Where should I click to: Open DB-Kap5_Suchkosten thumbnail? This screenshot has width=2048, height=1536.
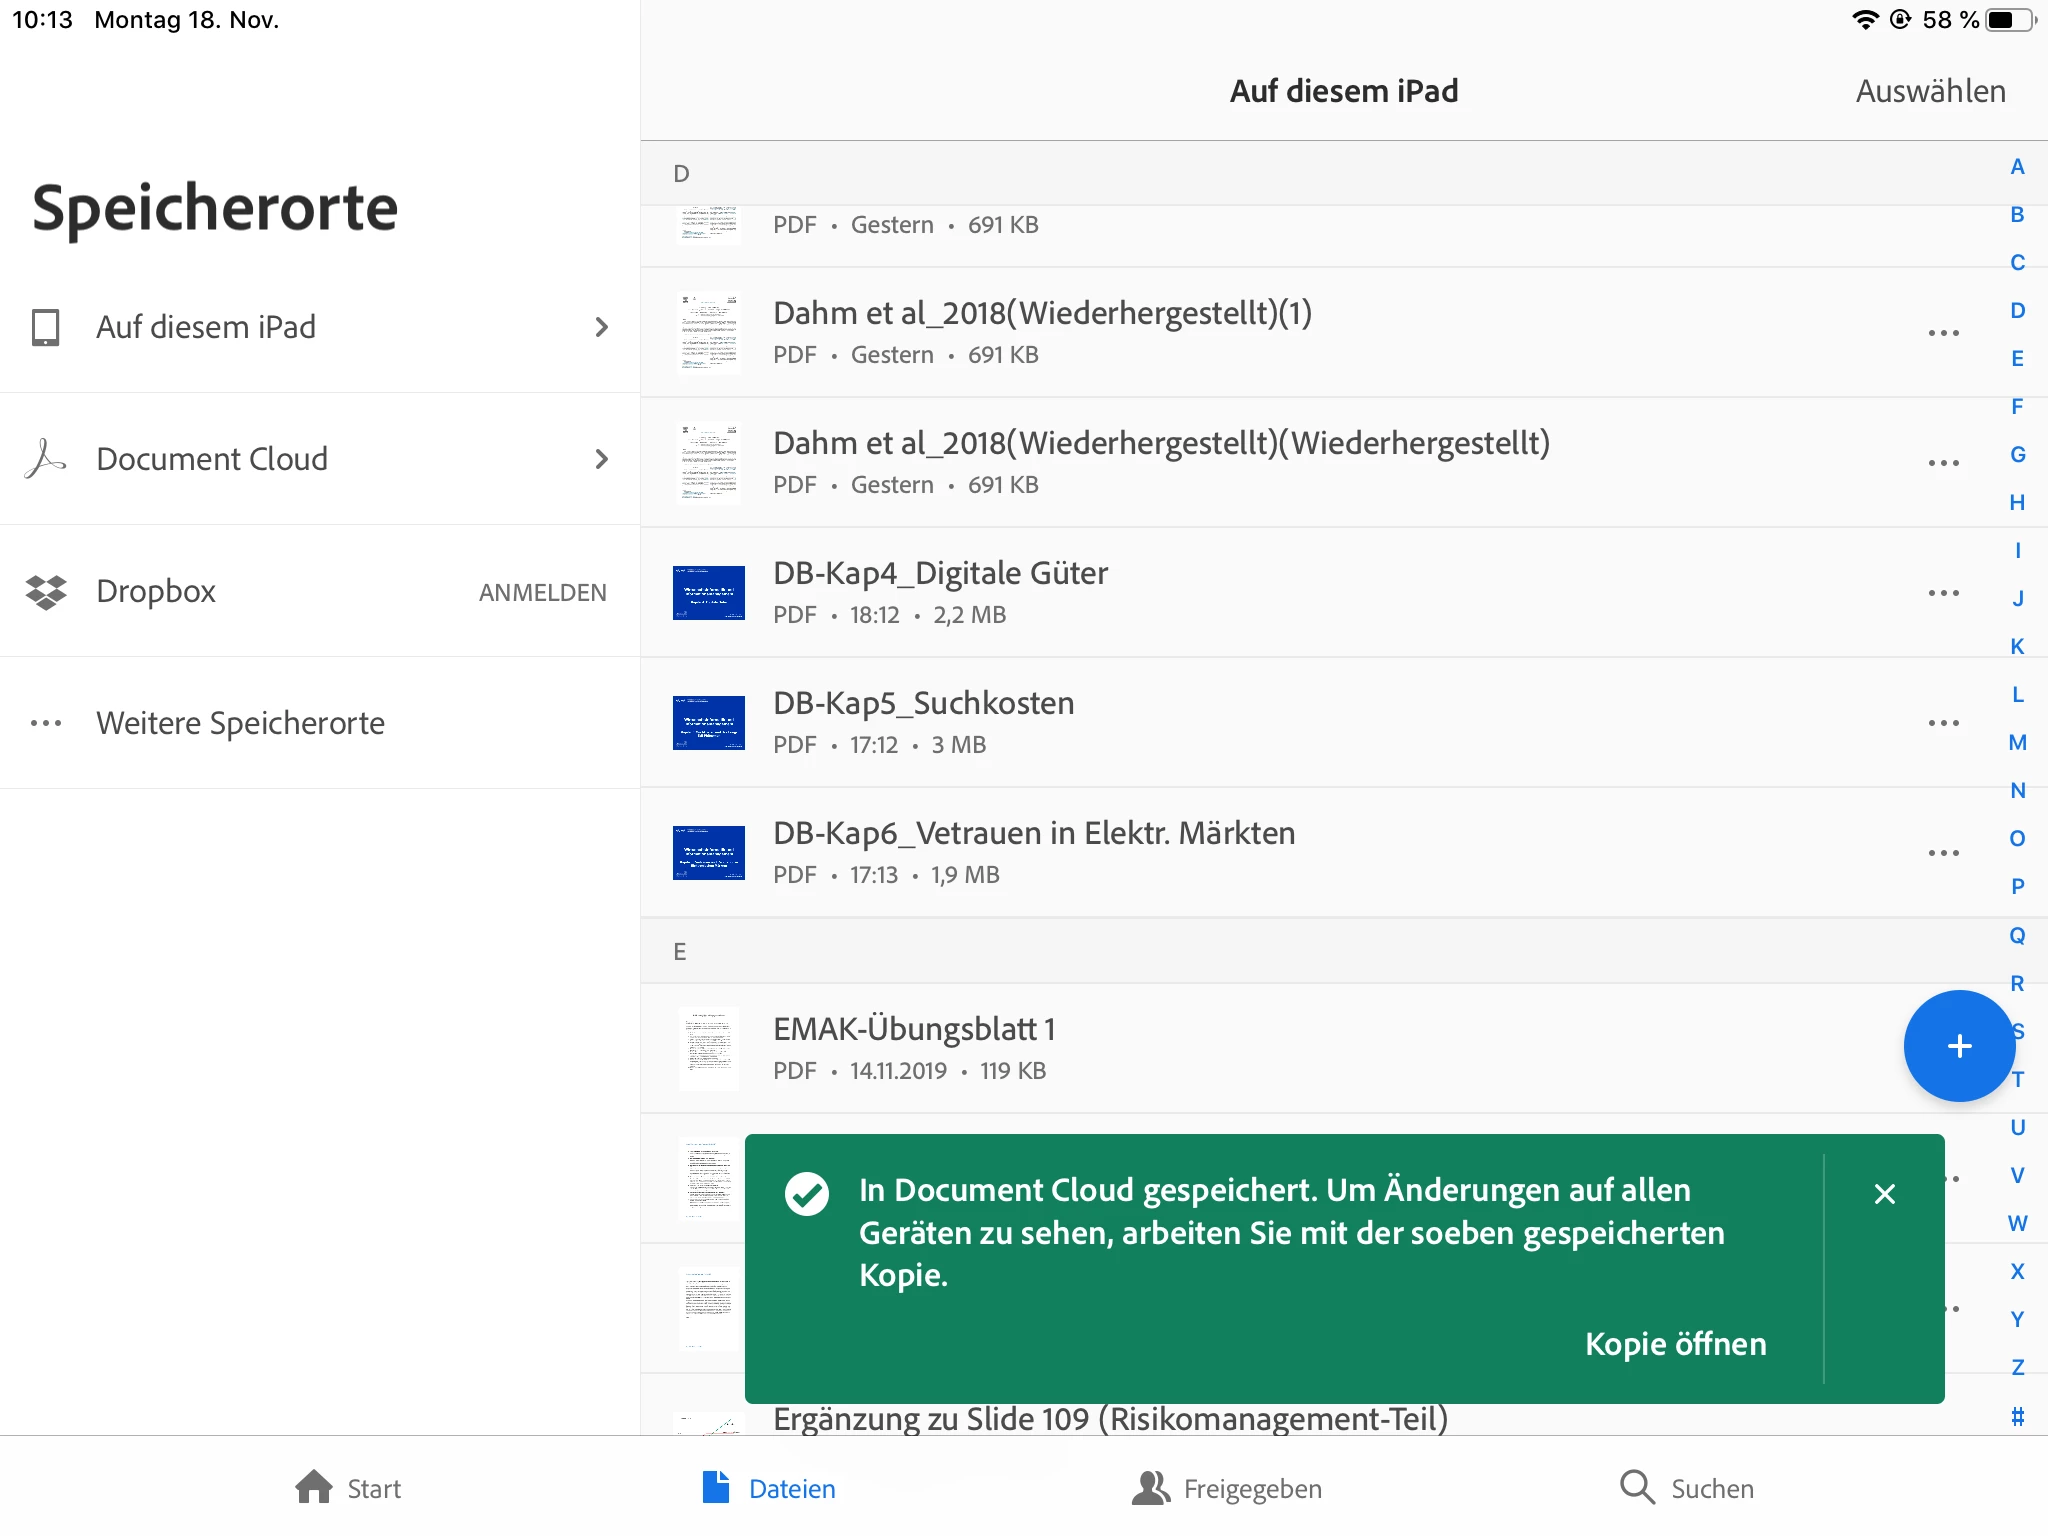click(x=708, y=723)
